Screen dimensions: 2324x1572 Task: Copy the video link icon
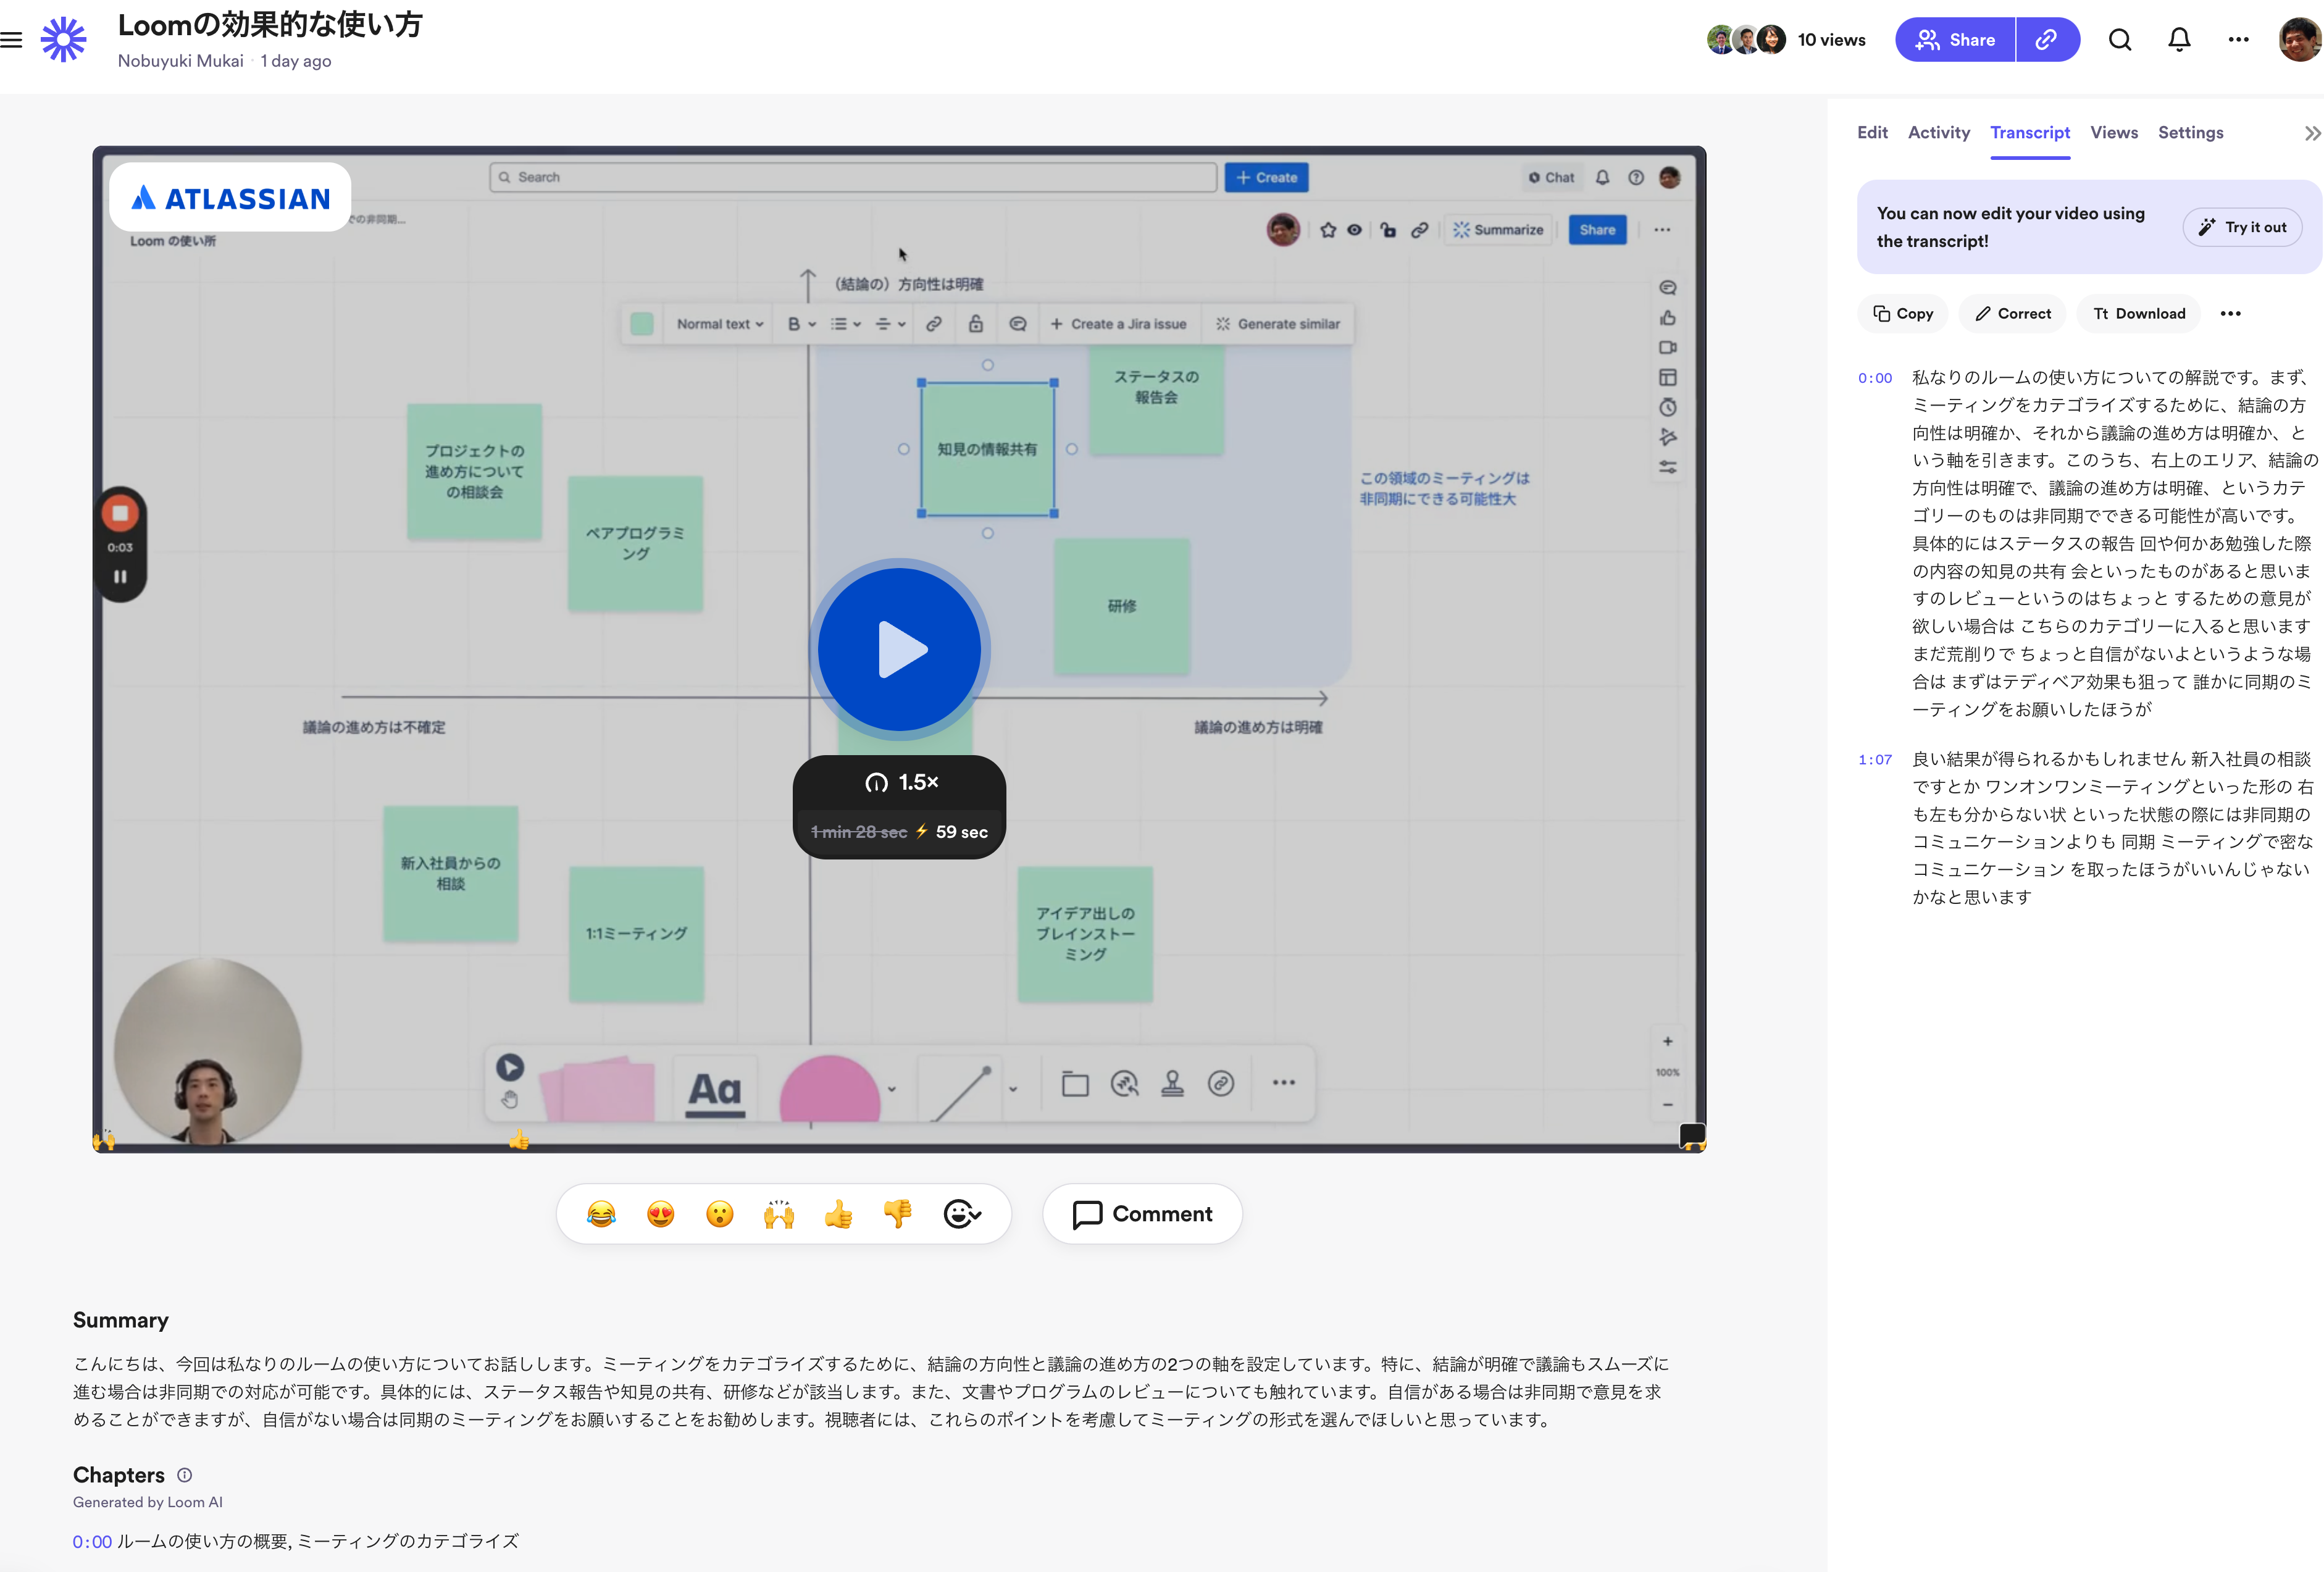pyautogui.click(x=2047, y=40)
